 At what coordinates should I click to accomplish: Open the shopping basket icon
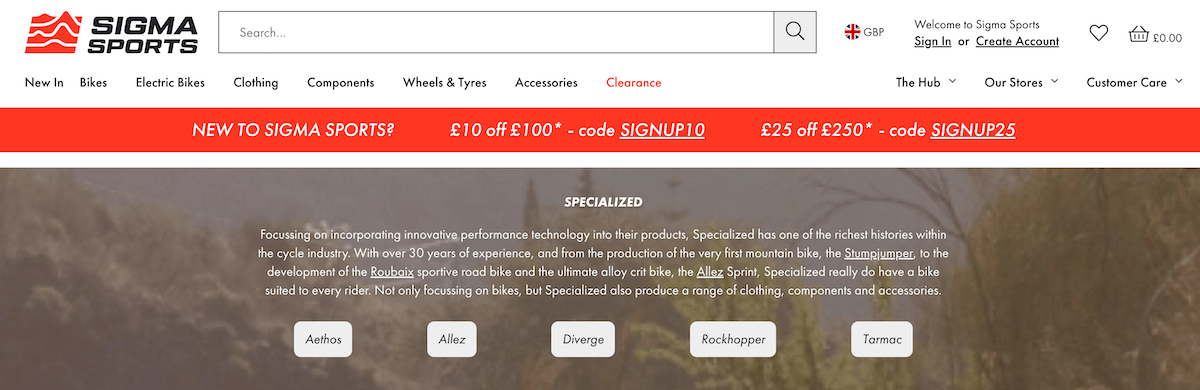(x=1138, y=34)
